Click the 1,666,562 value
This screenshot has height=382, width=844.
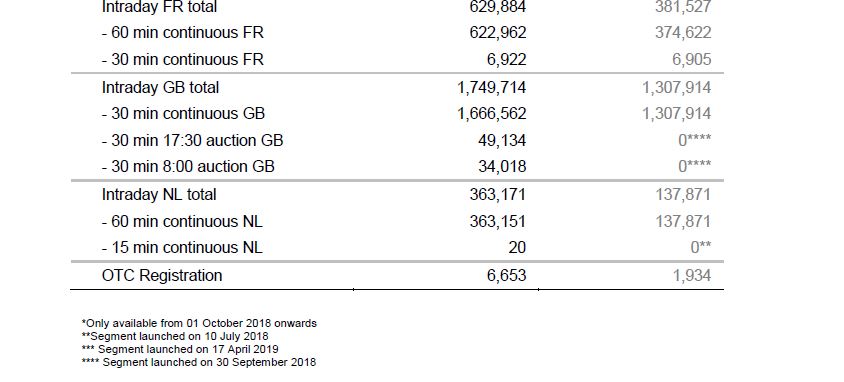pyautogui.click(x=491, y=114)
